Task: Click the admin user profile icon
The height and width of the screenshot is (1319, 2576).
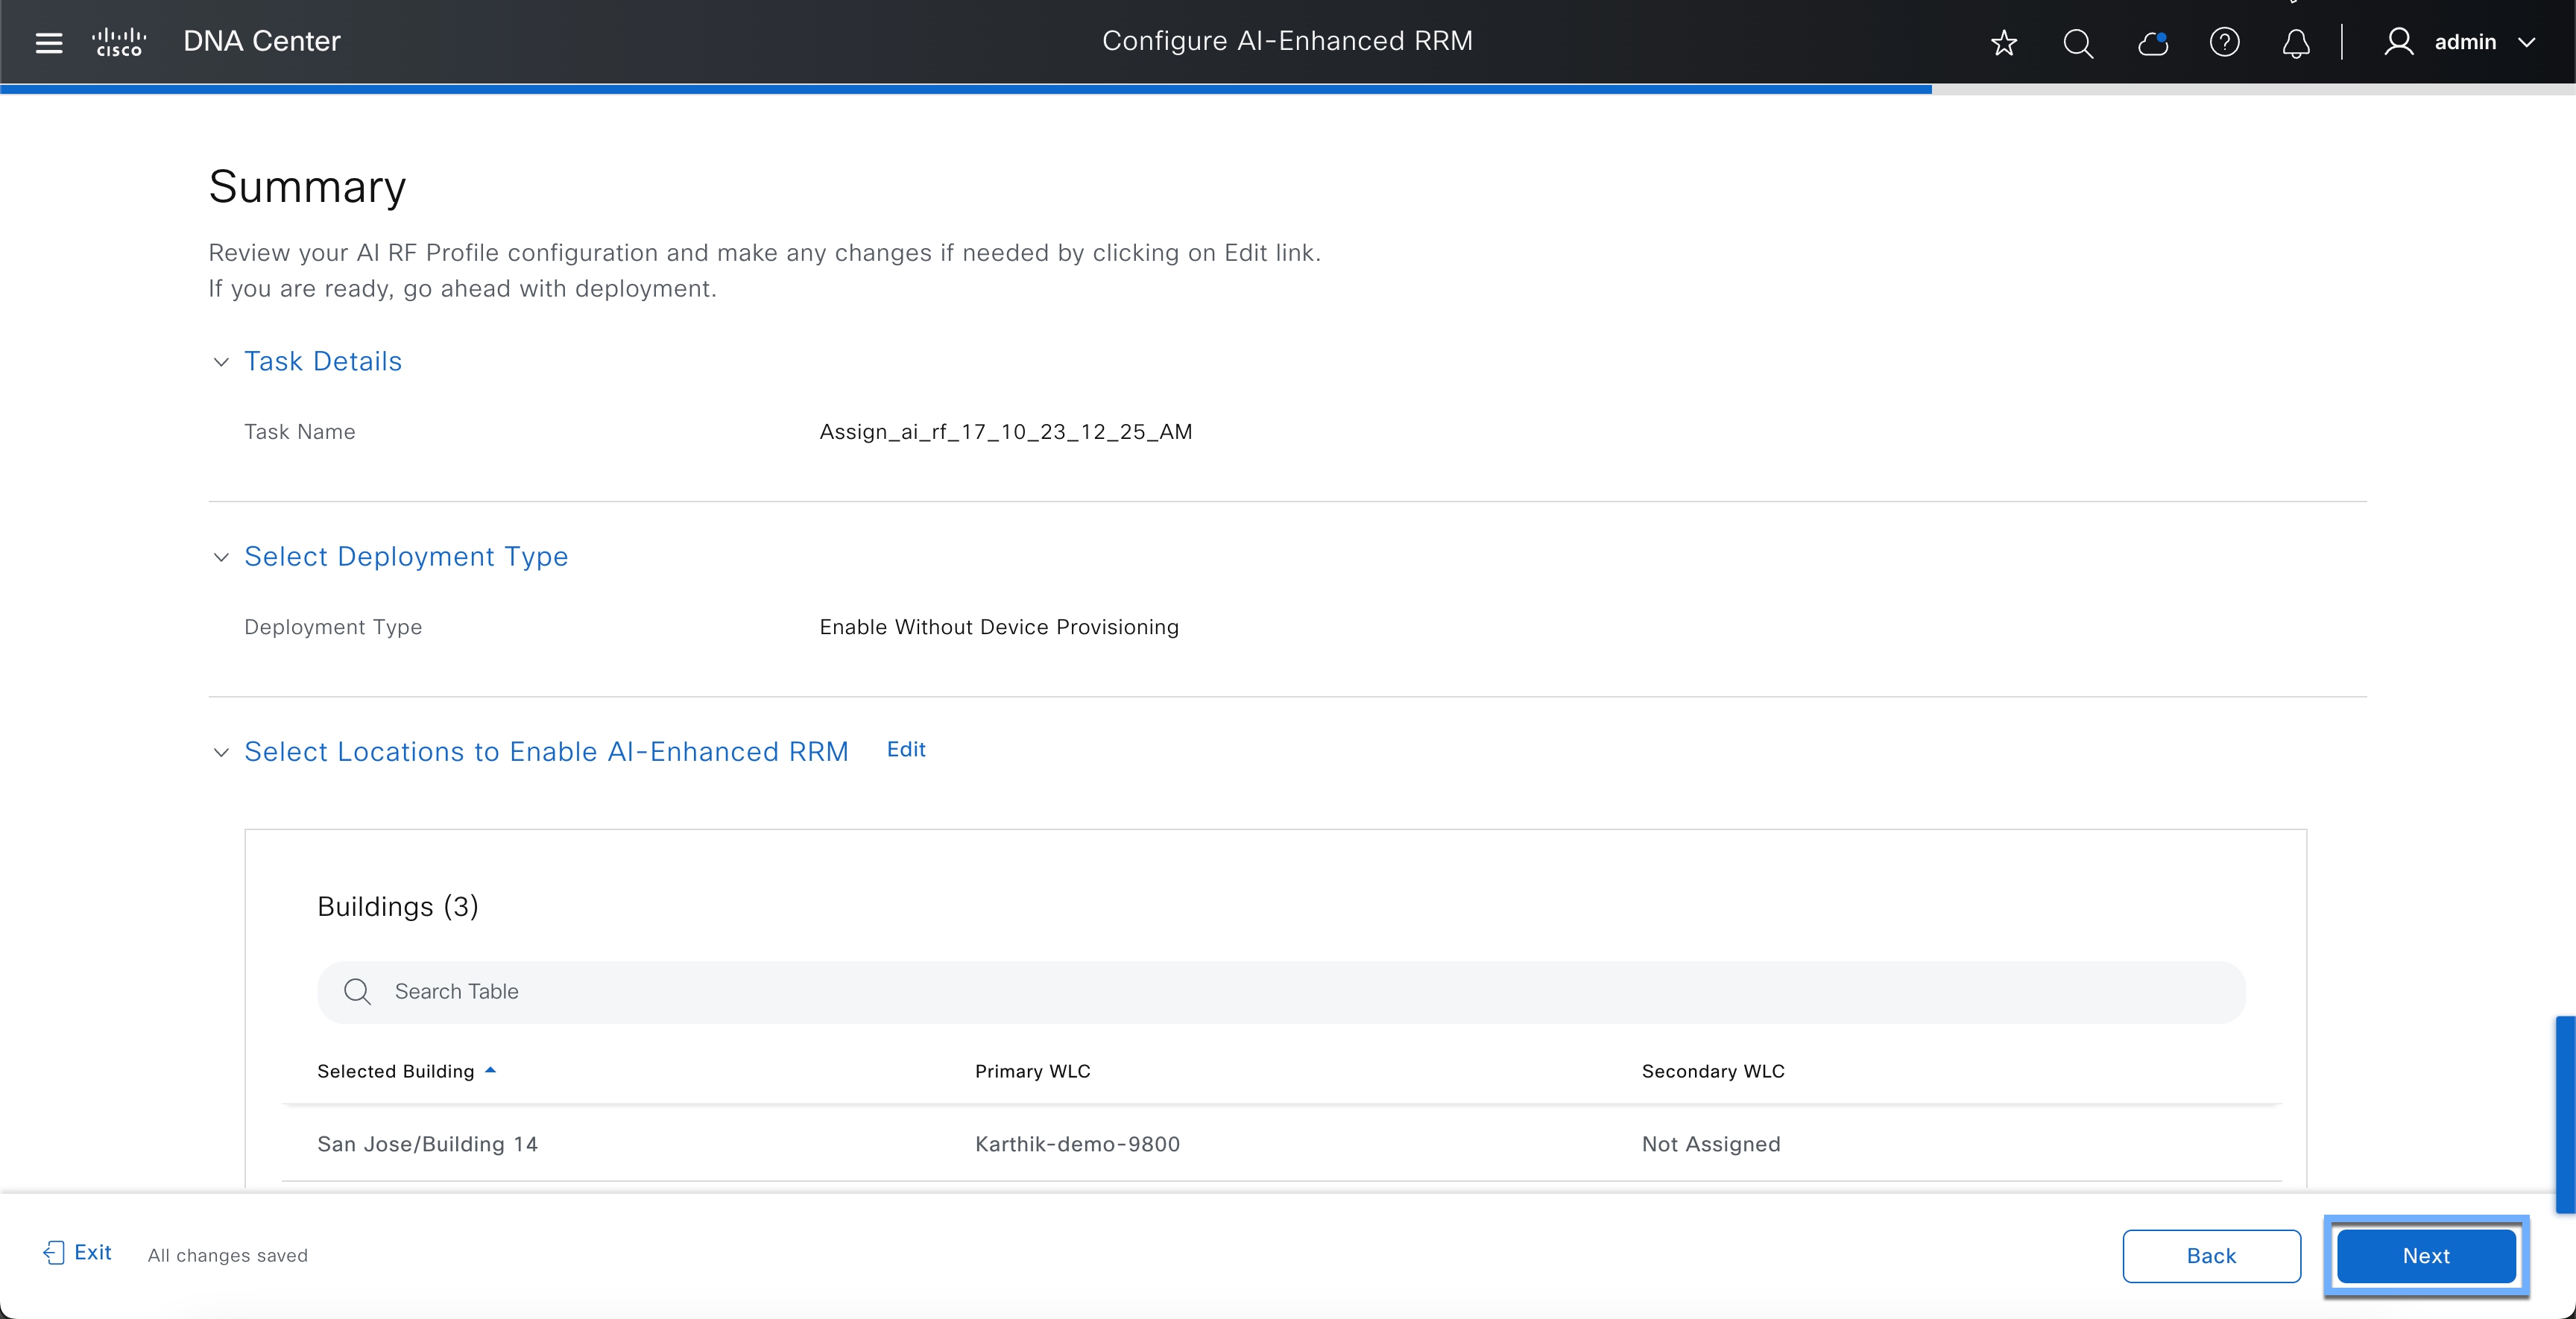Action: click(2398, 42)
